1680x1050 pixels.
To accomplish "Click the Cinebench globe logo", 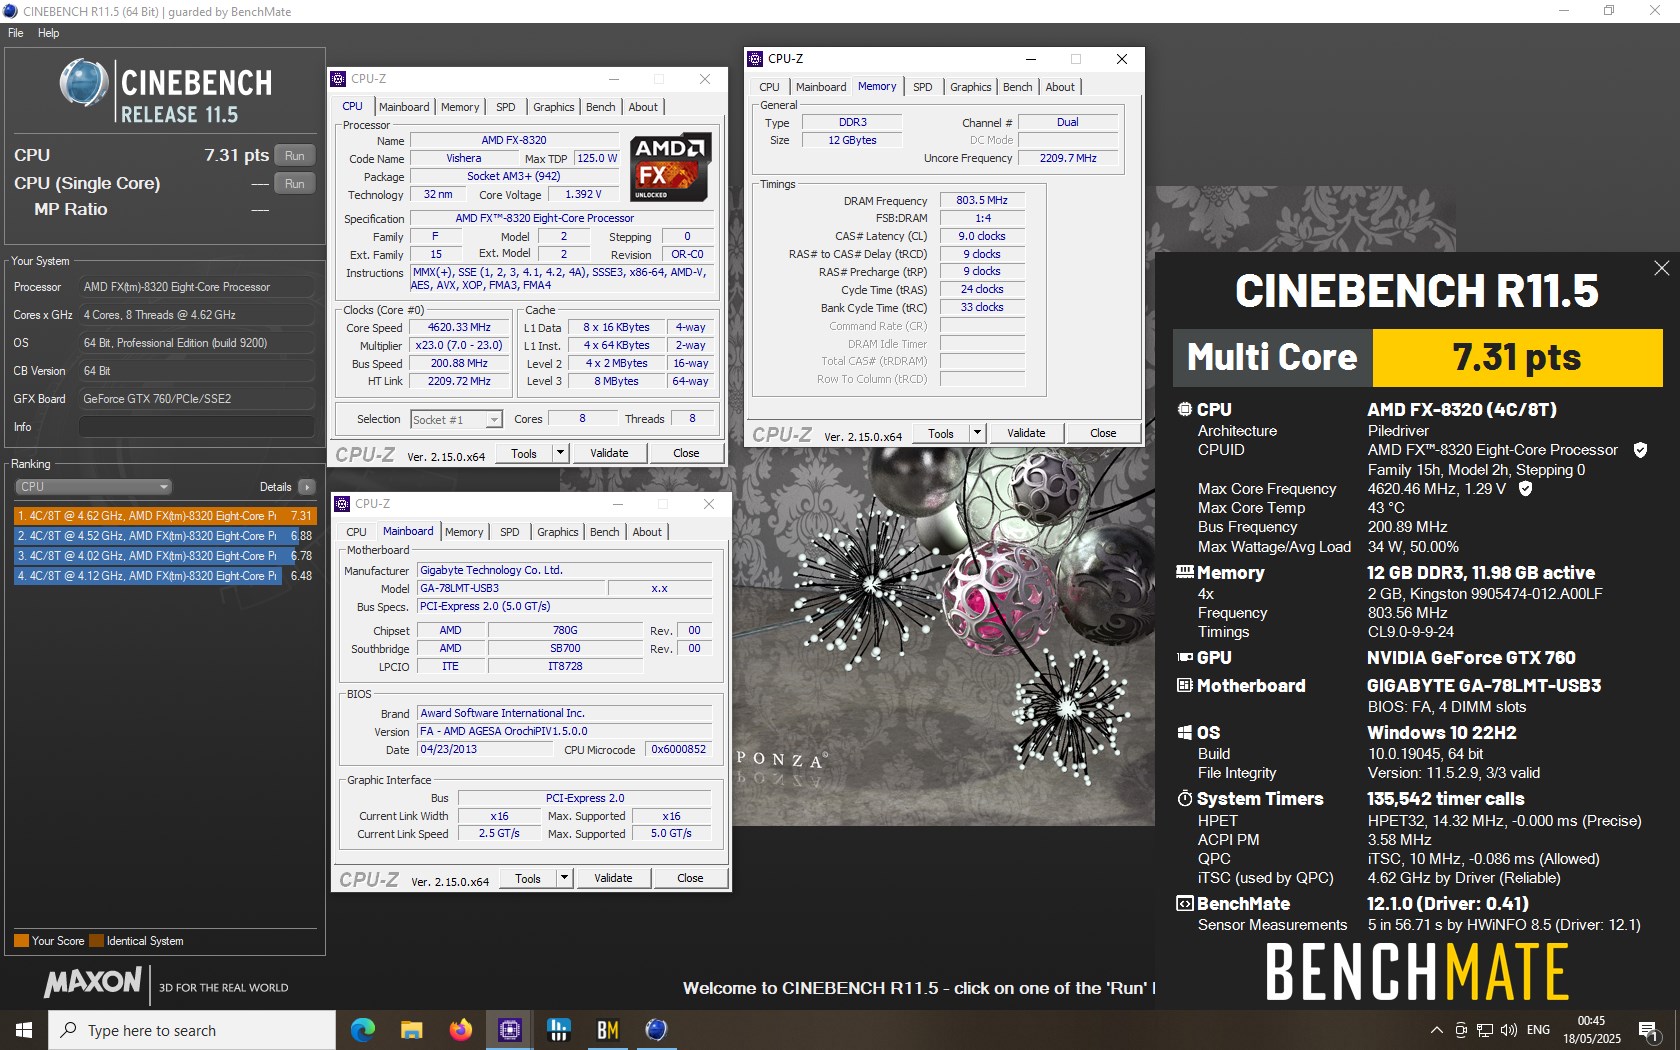I will [x=83, y=83].
